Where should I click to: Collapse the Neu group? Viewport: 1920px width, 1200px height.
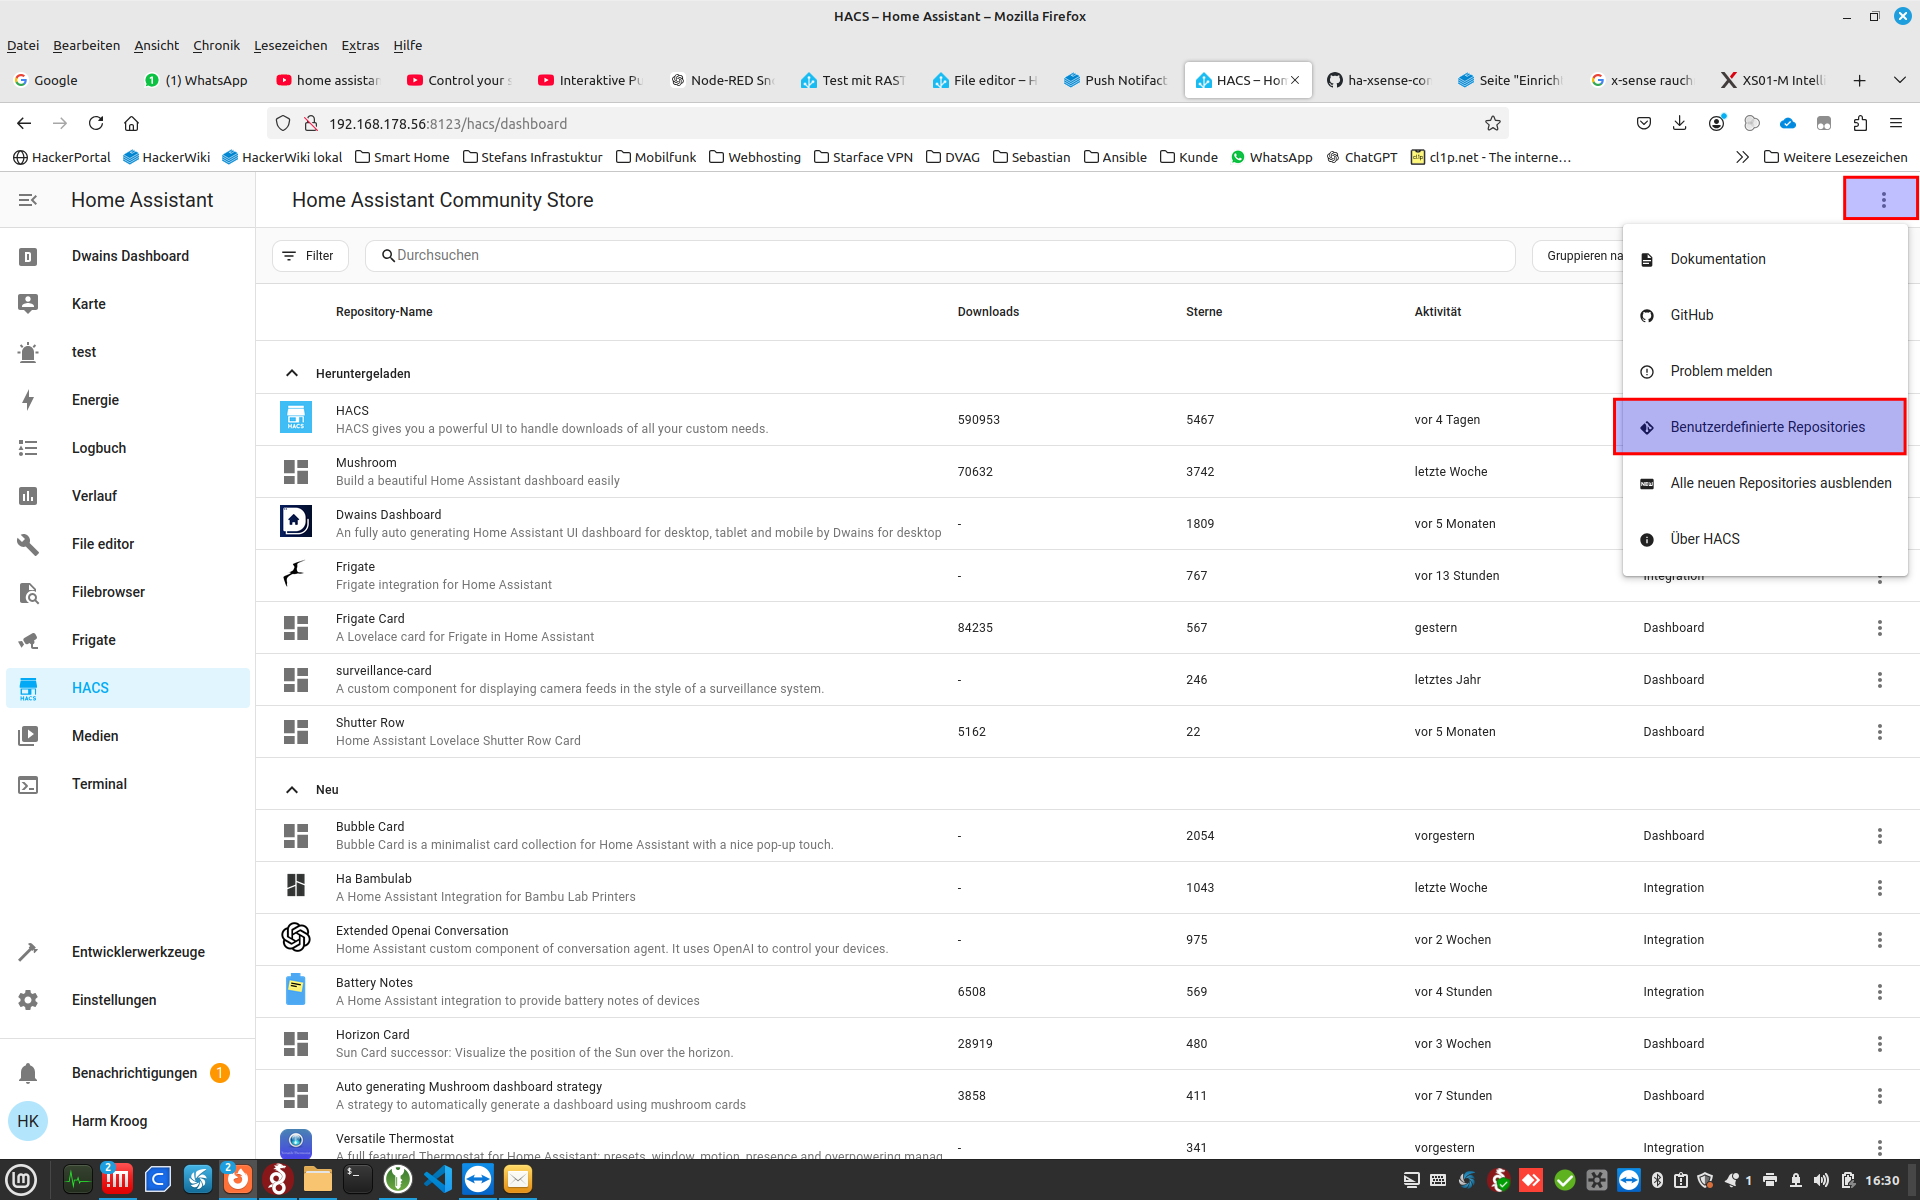[292, 789]
